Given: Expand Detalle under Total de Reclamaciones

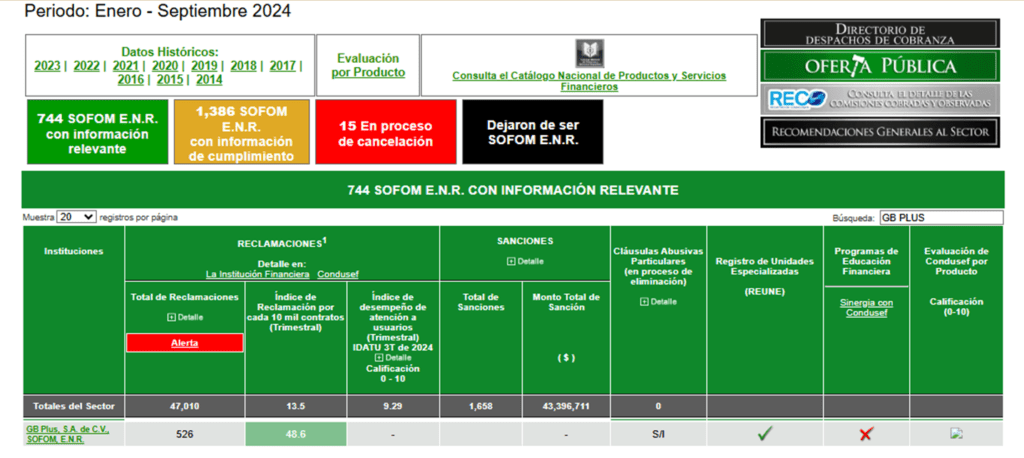Looking at the screenshot, I should coord(184,317).
